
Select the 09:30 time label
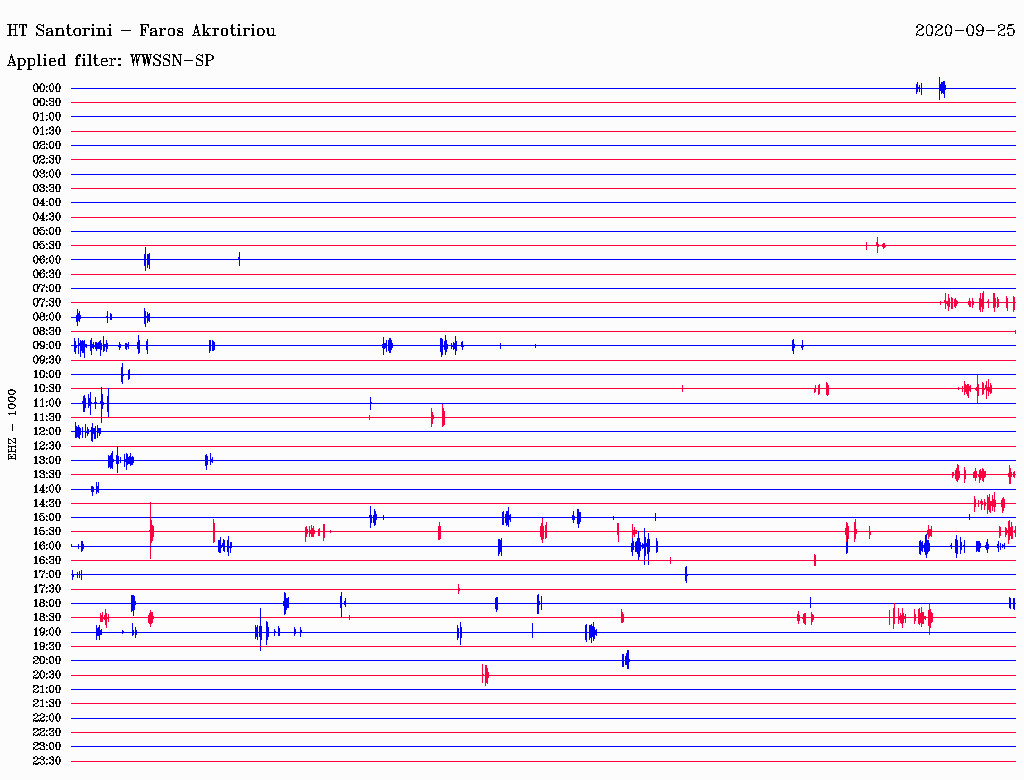[47, 360]
